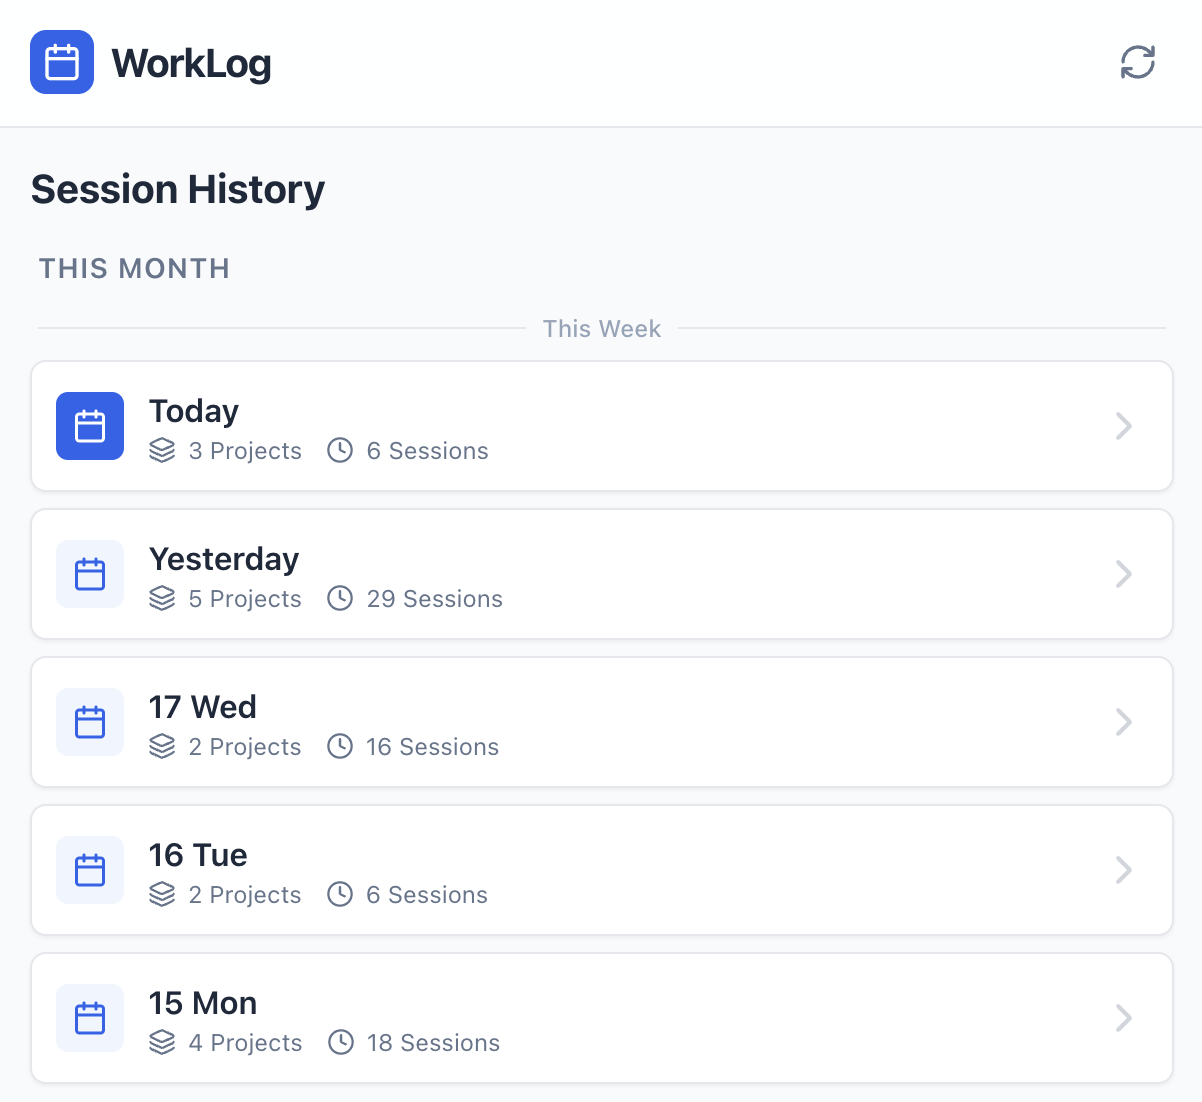Expand the Yesterday entry chevron
The height and width of the screenshot is (1102, 1202).
(1123, 574)
